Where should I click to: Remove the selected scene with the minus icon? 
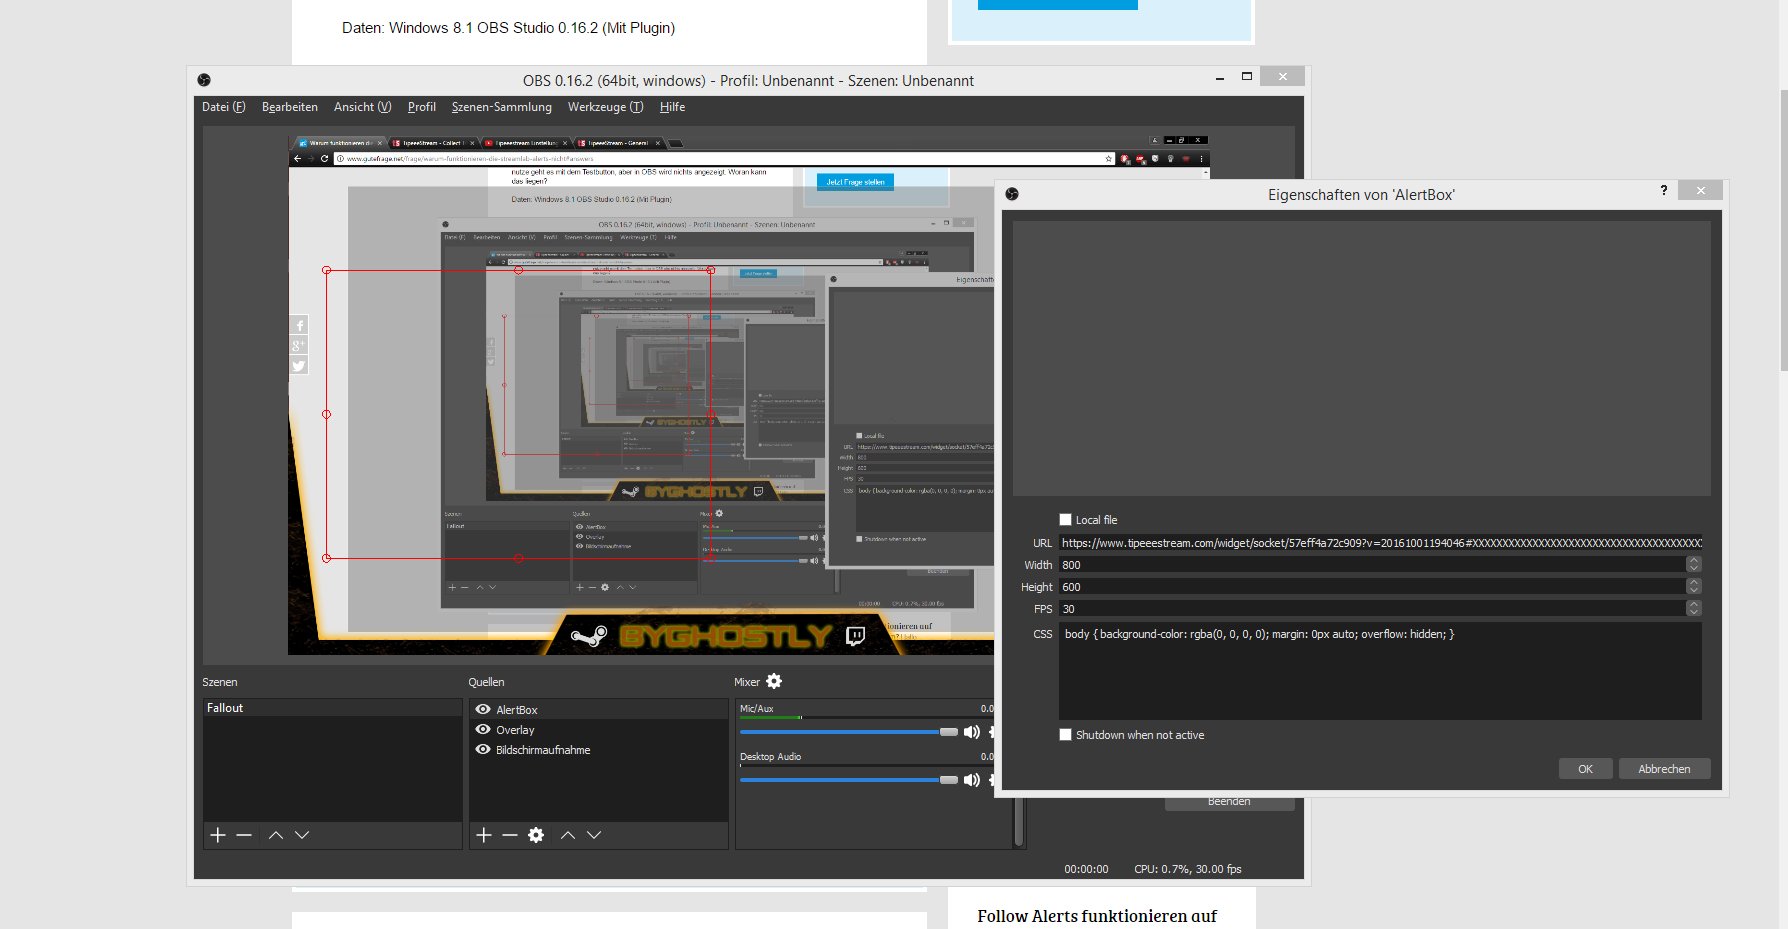click(x=244, y=835)
